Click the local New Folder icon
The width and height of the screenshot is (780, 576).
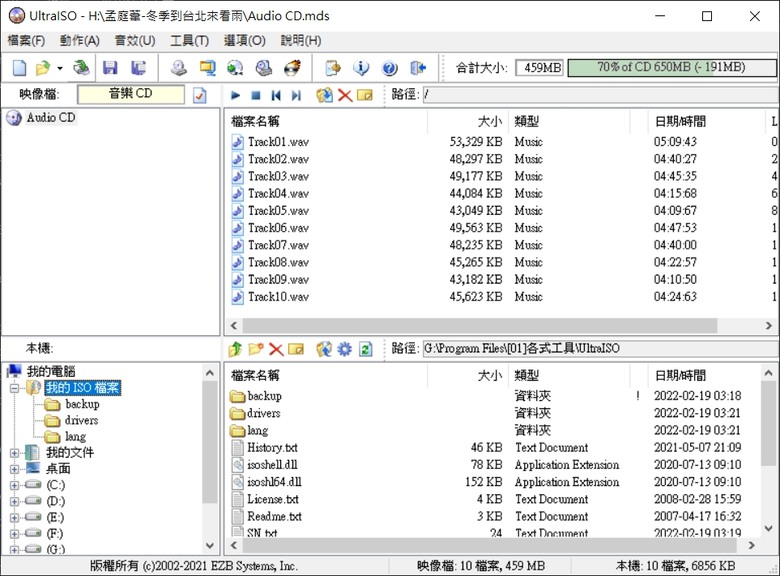click(x=256, y=349)
